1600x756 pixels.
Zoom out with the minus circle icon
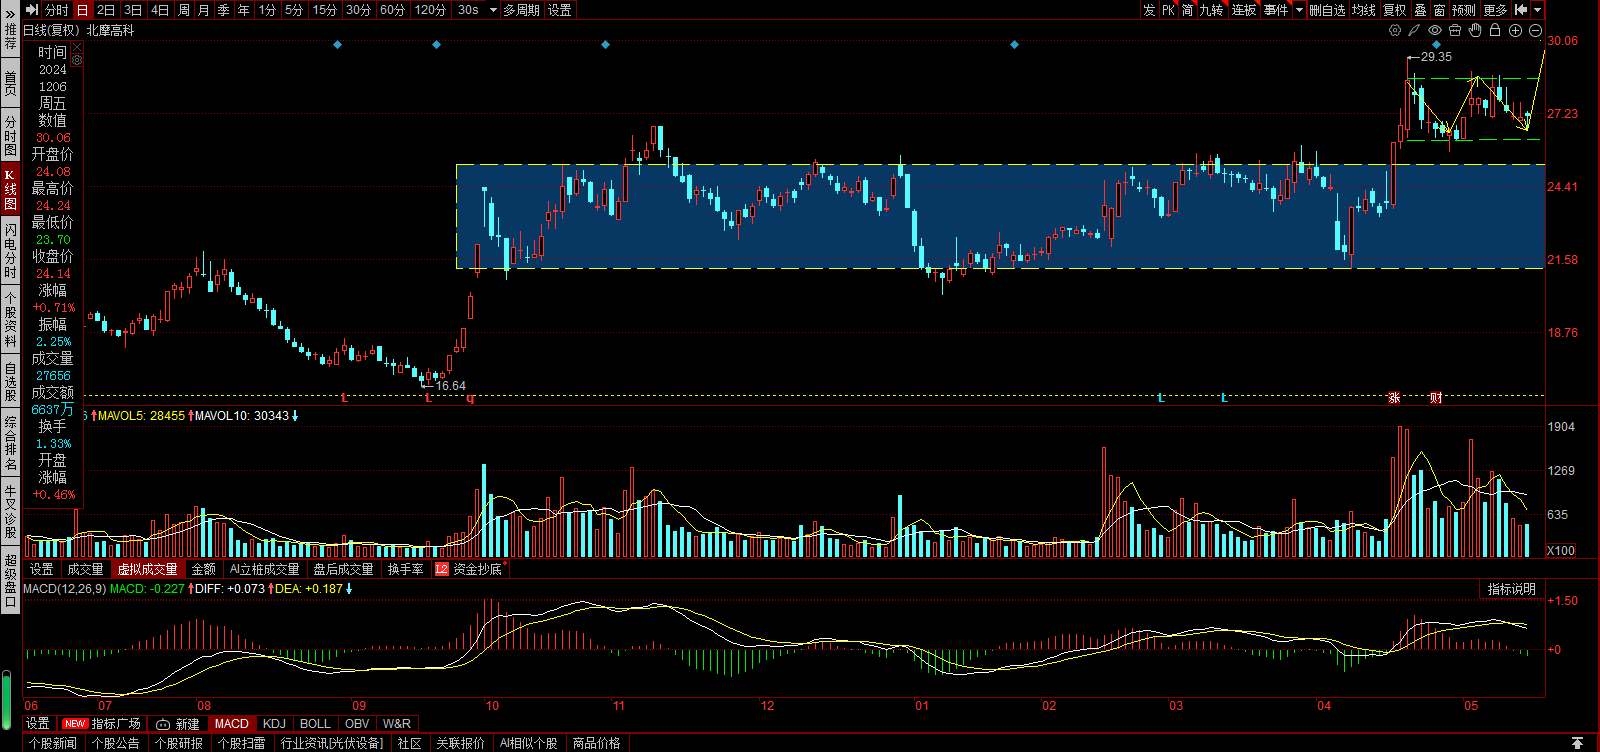point(1535,30)
